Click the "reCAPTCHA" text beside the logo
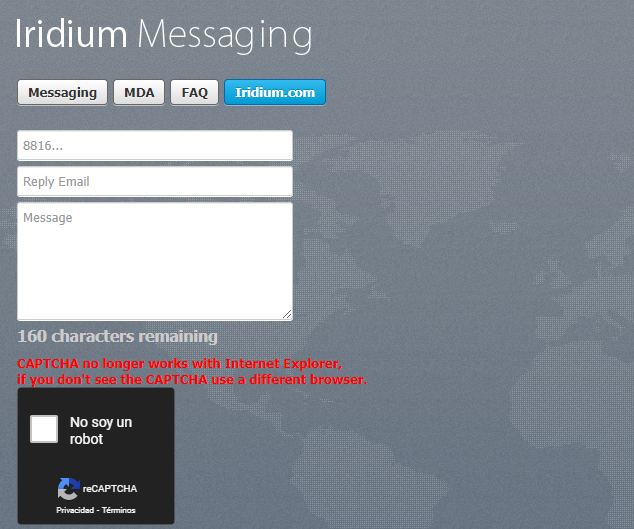The image size is (634, 529). click(x=110, y=489)
